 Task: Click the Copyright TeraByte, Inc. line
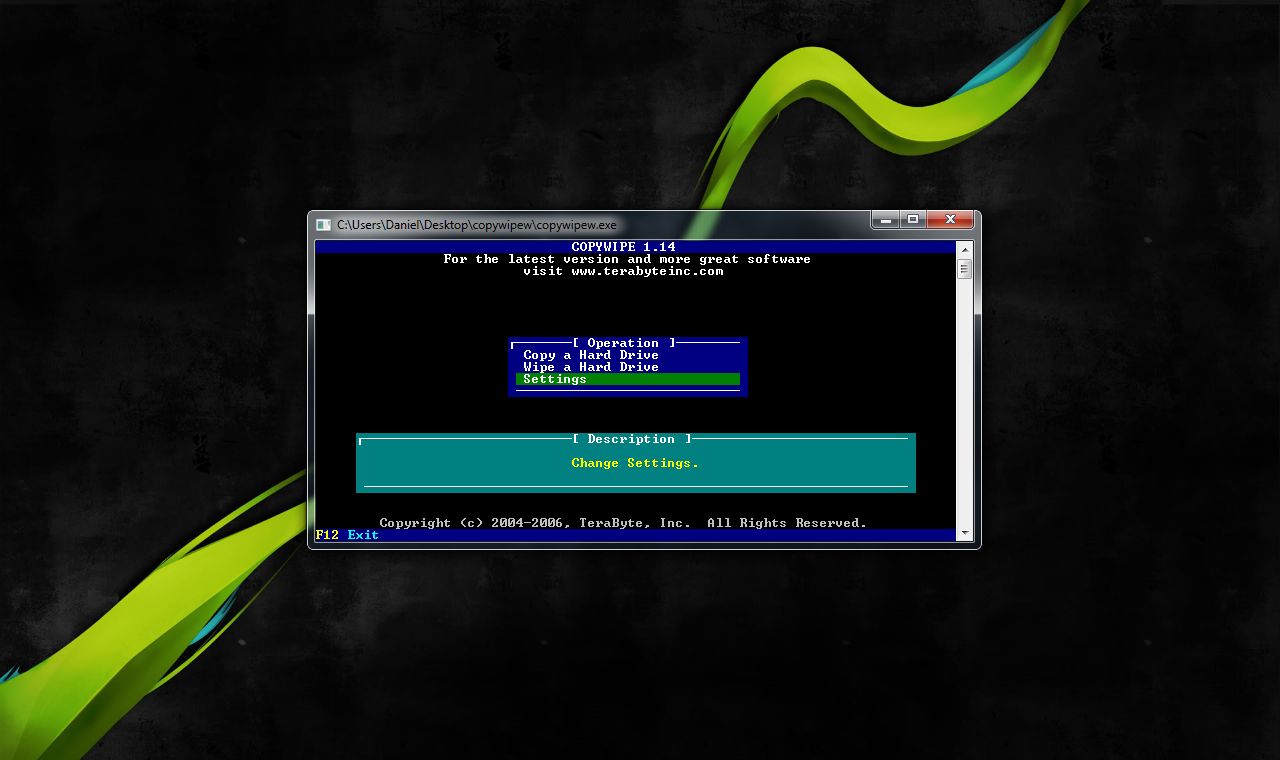click(623, 523)
